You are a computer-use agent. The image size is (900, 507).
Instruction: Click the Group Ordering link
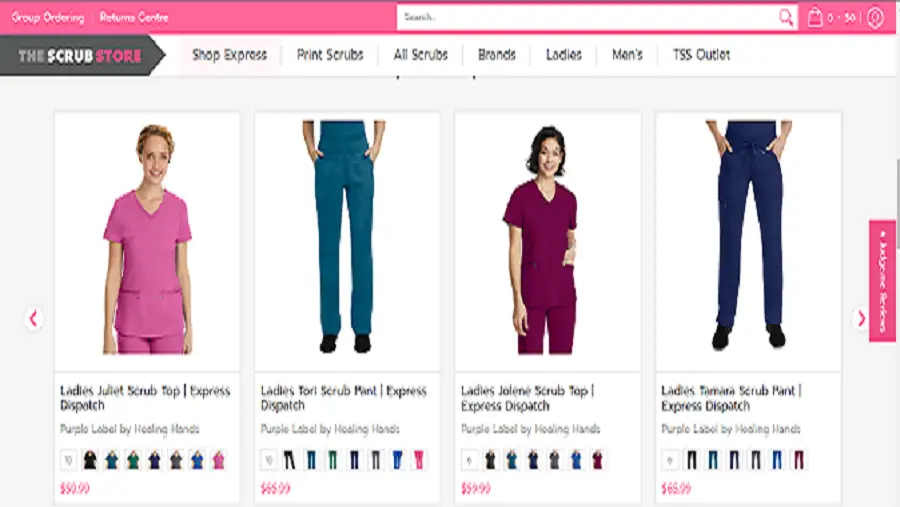pos(47,17)
